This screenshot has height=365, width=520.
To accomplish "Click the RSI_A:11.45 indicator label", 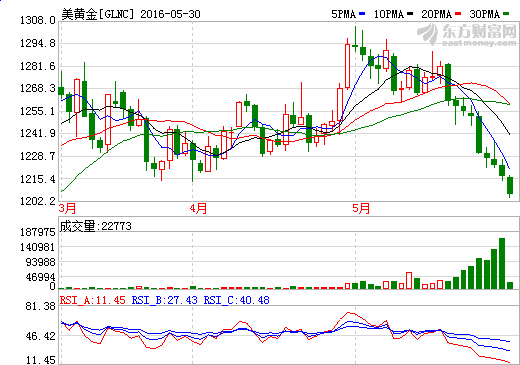I will pos(93,300).
